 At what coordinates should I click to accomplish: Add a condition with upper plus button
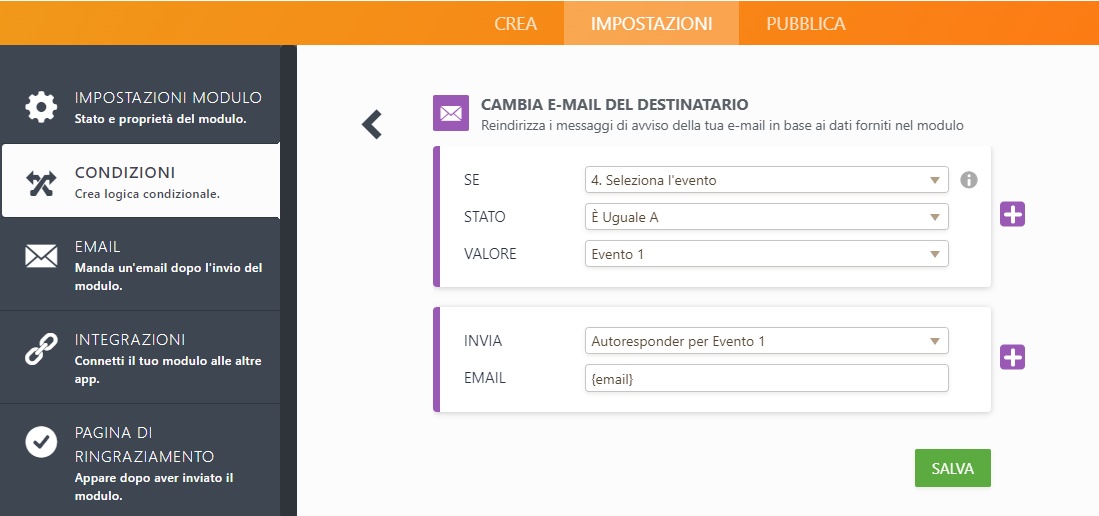click(1012, 214)
